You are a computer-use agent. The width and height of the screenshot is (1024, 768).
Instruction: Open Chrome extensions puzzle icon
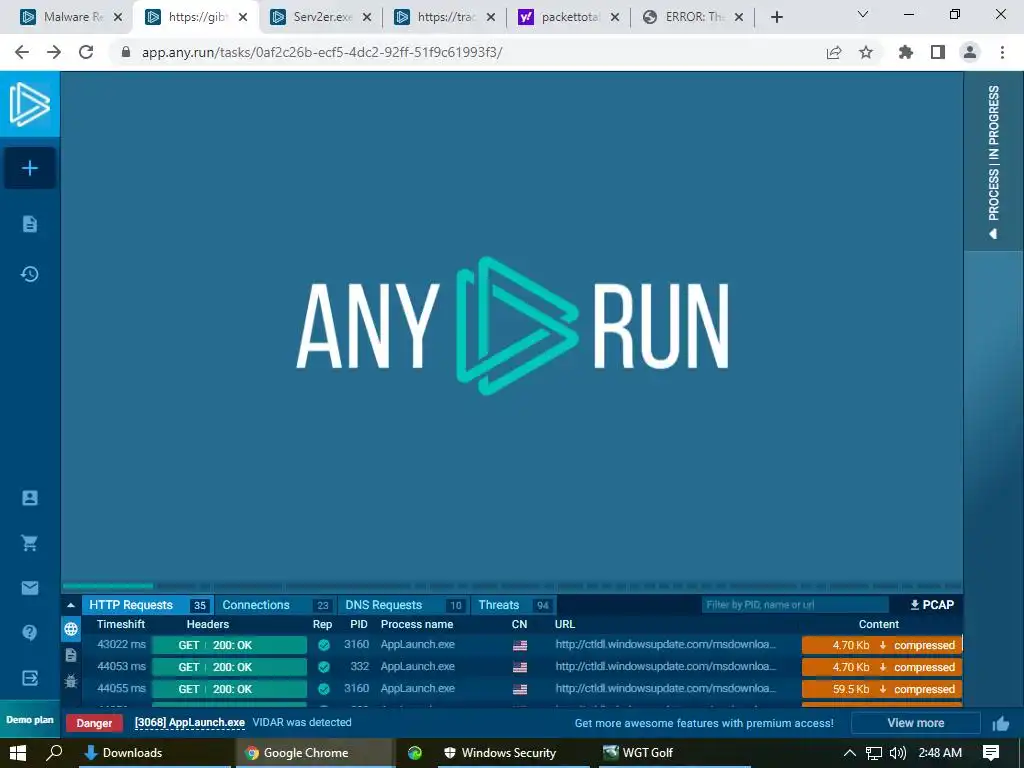pos(906,52)
